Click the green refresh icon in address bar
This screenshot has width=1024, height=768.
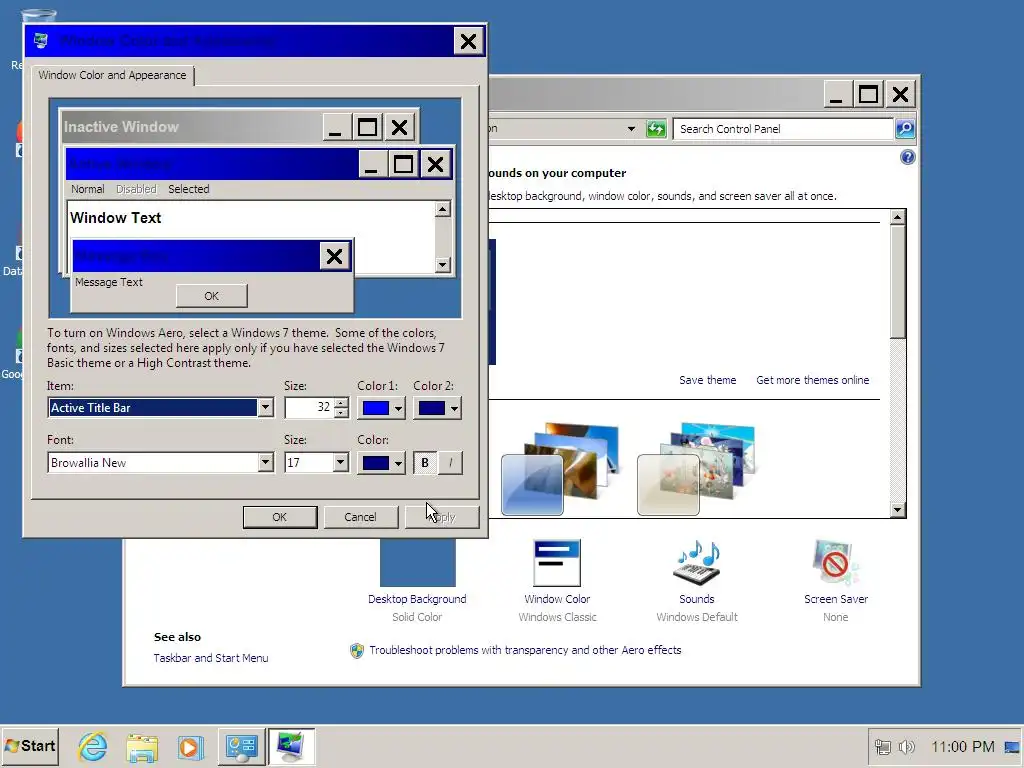tap(656, 129)
